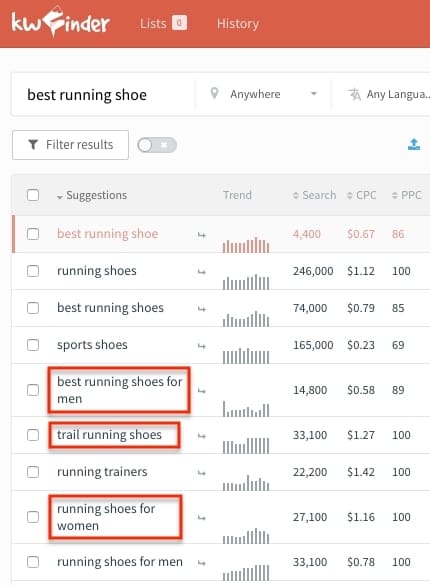Image resolution: width=430 pixels, height=585 pixels.
Task: Check the box for trail running shoes
Action: 33,435
